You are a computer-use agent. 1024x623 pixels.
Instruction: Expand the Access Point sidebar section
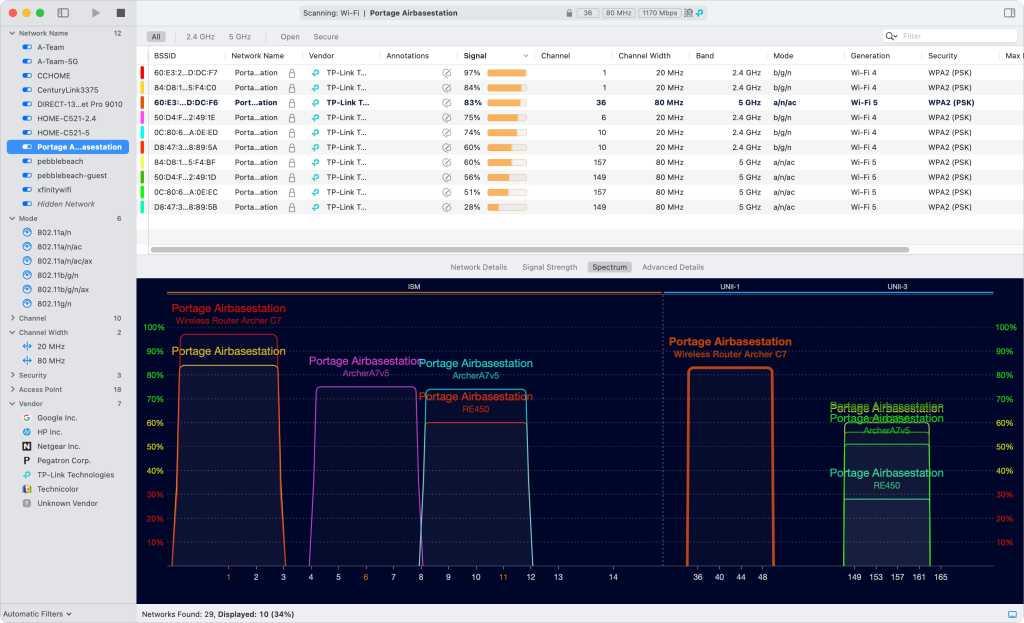(12, 389)
